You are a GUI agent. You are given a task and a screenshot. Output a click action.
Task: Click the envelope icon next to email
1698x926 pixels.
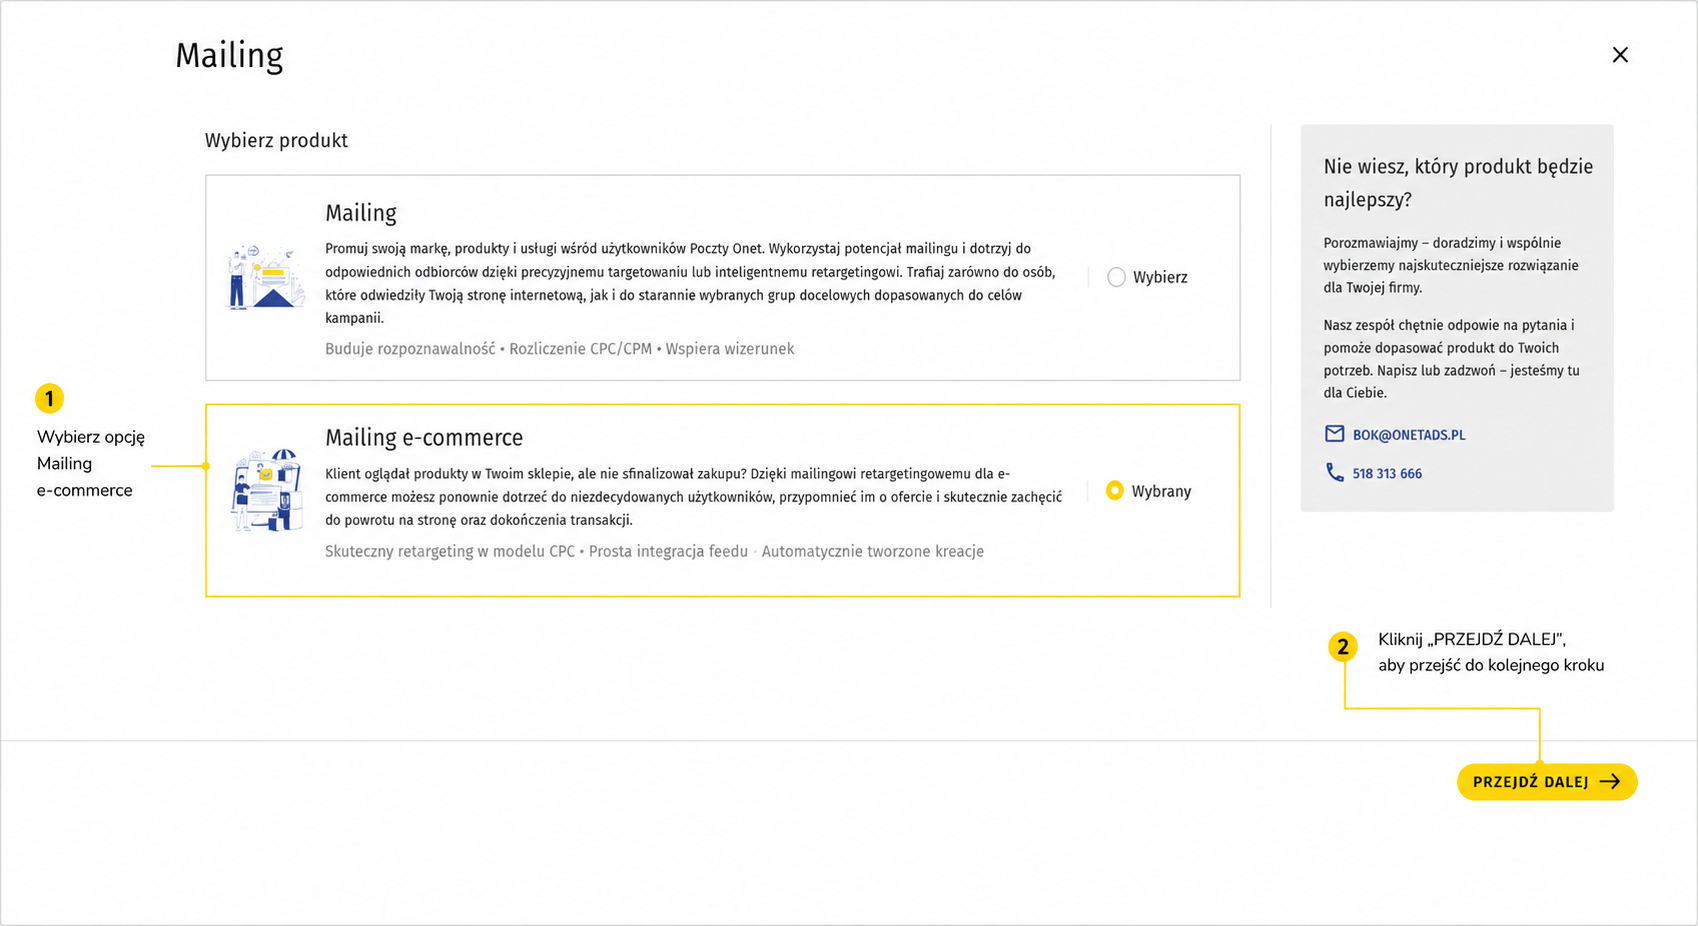pyautogui.click(x=1334, y=434)
